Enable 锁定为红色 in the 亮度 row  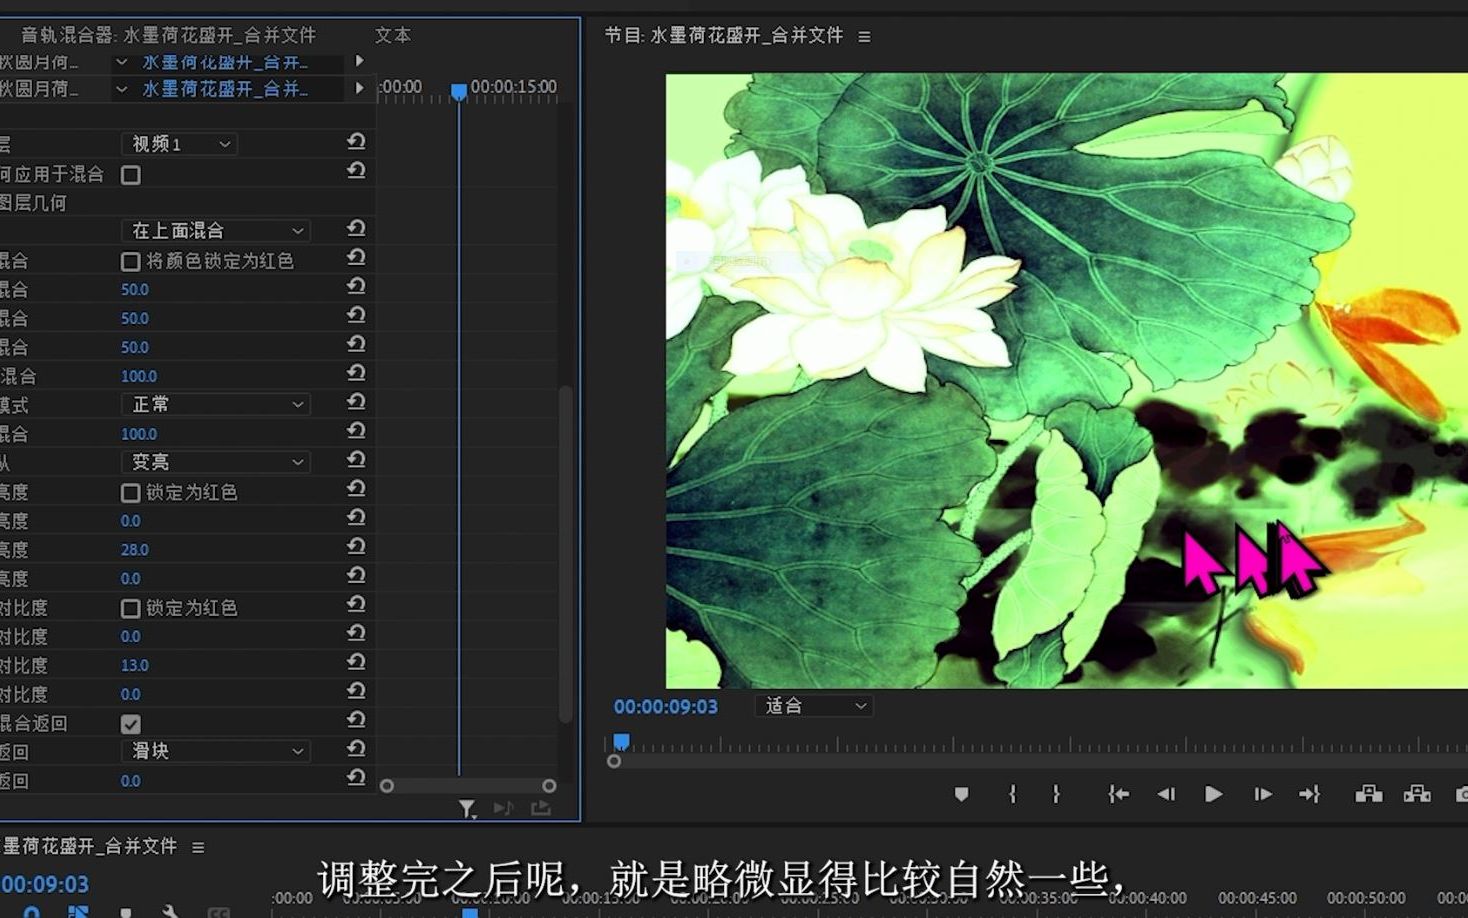[x=131, y=493]
